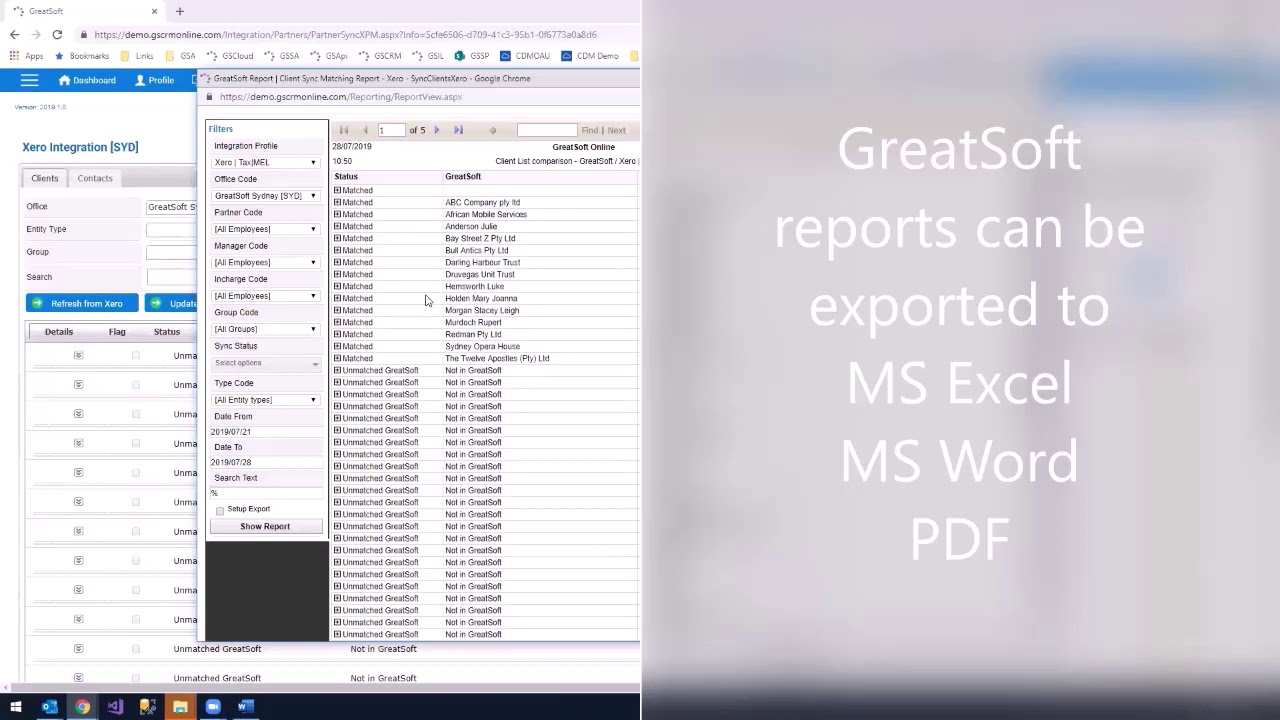The height and width of the screenshot is (720, 1280).
Task: Click the Search Text field
Action: coord(265,494)
